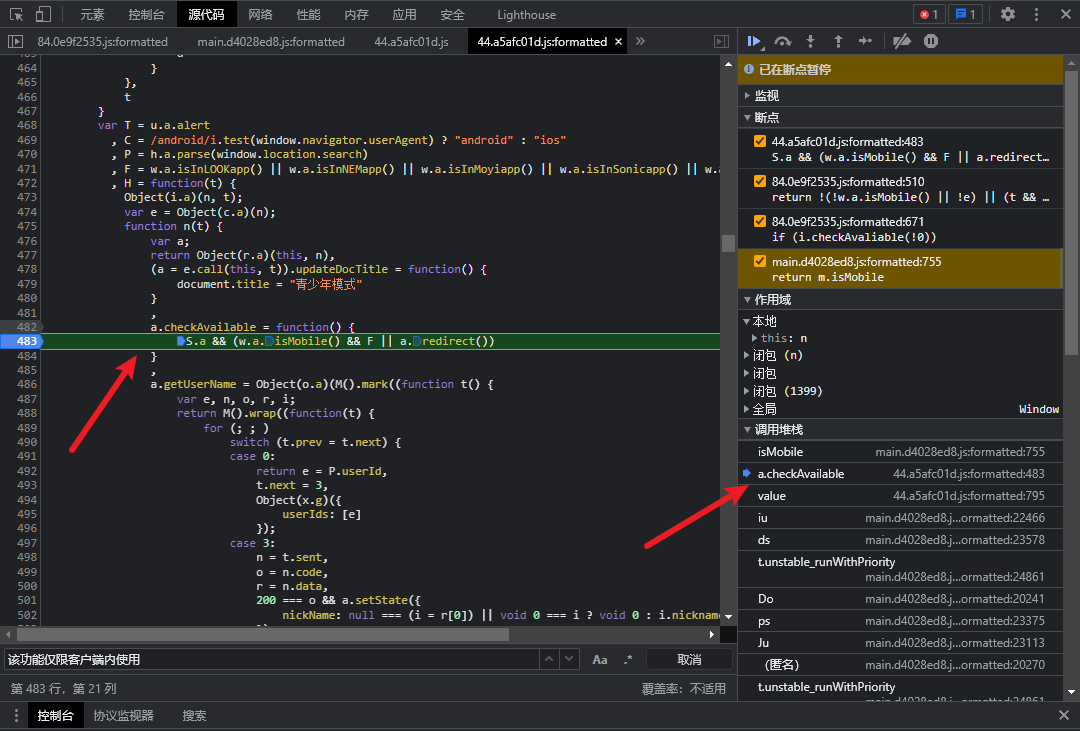The width and height of the screenshot is (1080, 731).
Task: Open the main.d4028ed8.js:formatted file tab
Action: pyautogui.click(x=271, y=42)
